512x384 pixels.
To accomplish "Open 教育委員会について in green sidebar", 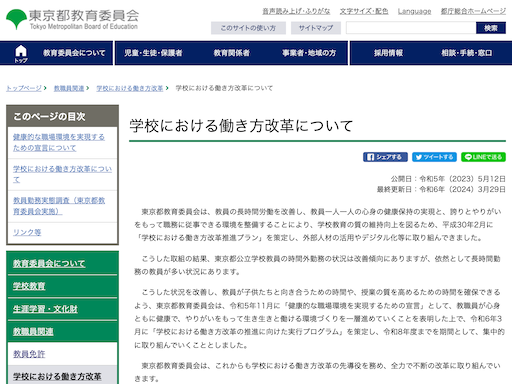I will point(49,263).
